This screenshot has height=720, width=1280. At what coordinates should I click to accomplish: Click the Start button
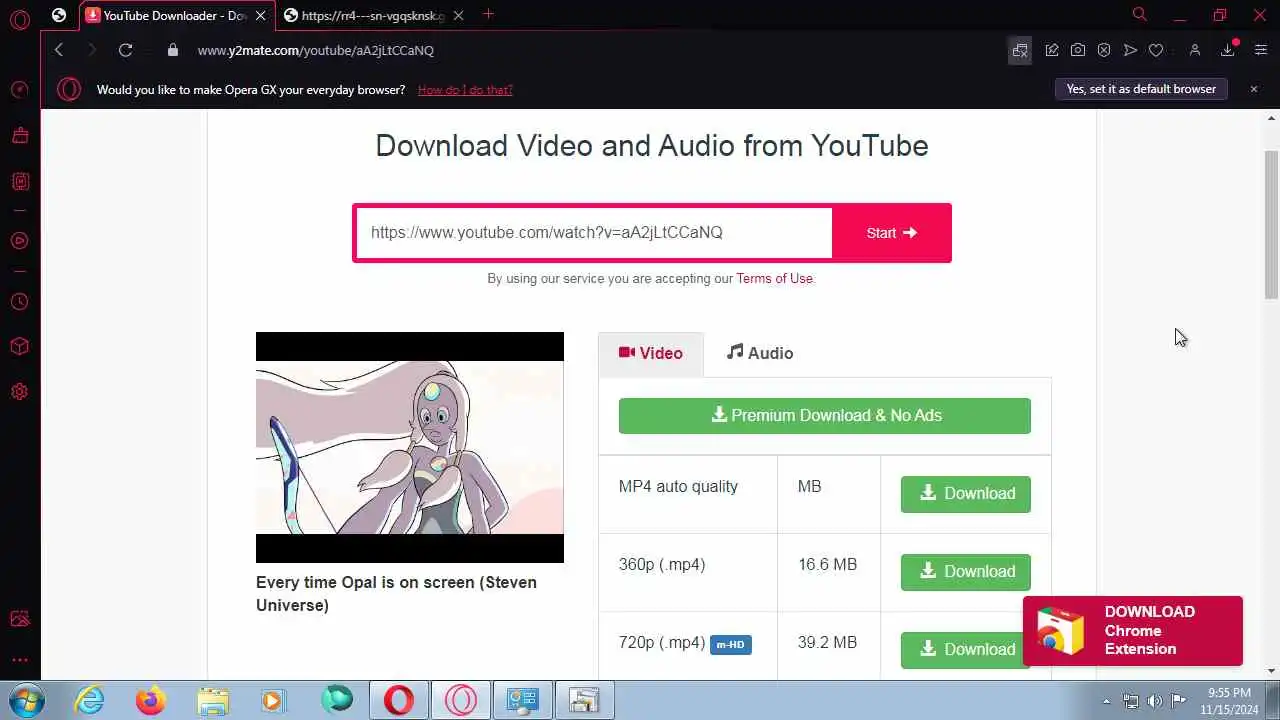(891, 233)
